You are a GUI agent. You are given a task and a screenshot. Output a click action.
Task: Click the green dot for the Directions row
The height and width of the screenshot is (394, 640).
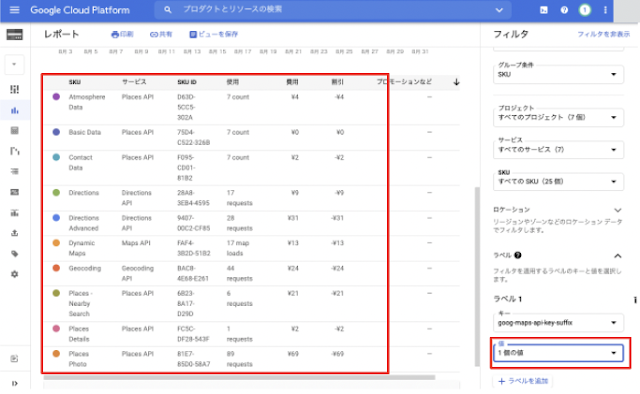click(56, 192)
